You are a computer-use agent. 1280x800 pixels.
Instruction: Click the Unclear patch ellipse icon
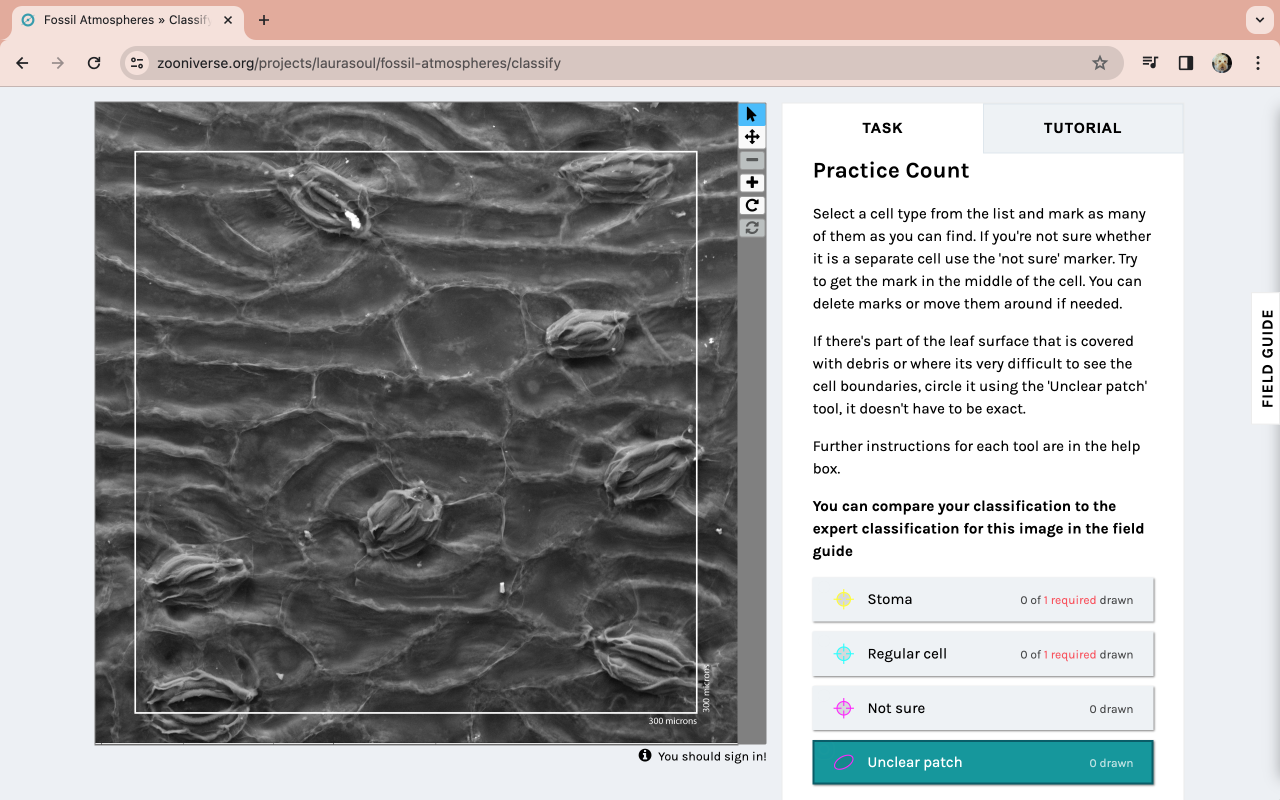(844, 762)
